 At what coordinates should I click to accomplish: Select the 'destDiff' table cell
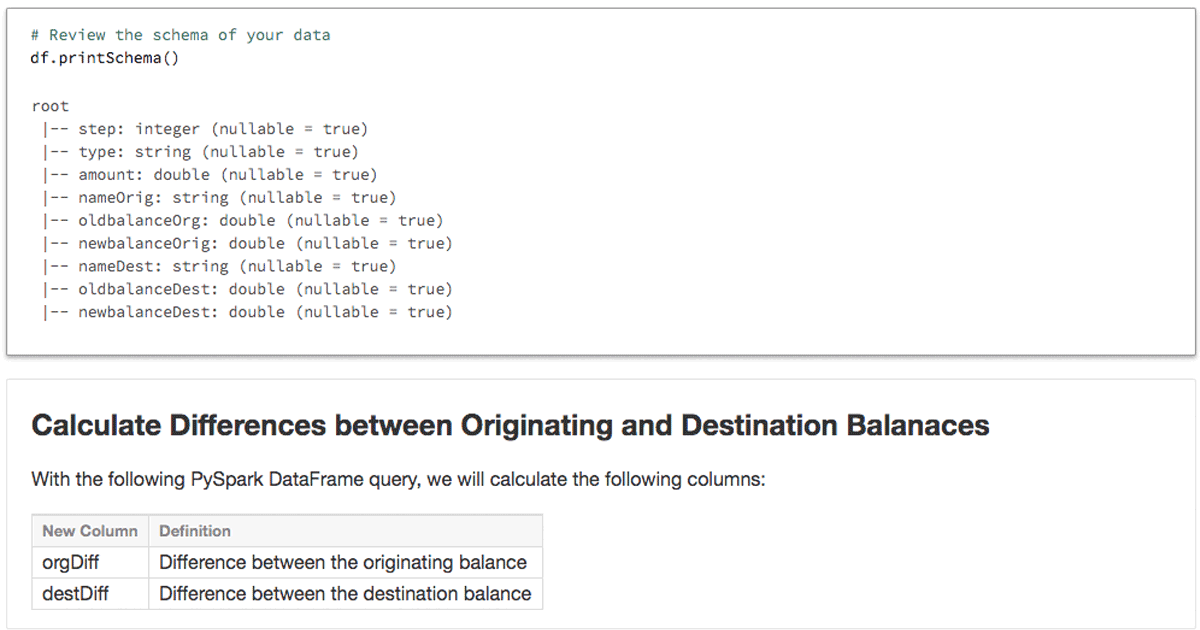point(76,594)
